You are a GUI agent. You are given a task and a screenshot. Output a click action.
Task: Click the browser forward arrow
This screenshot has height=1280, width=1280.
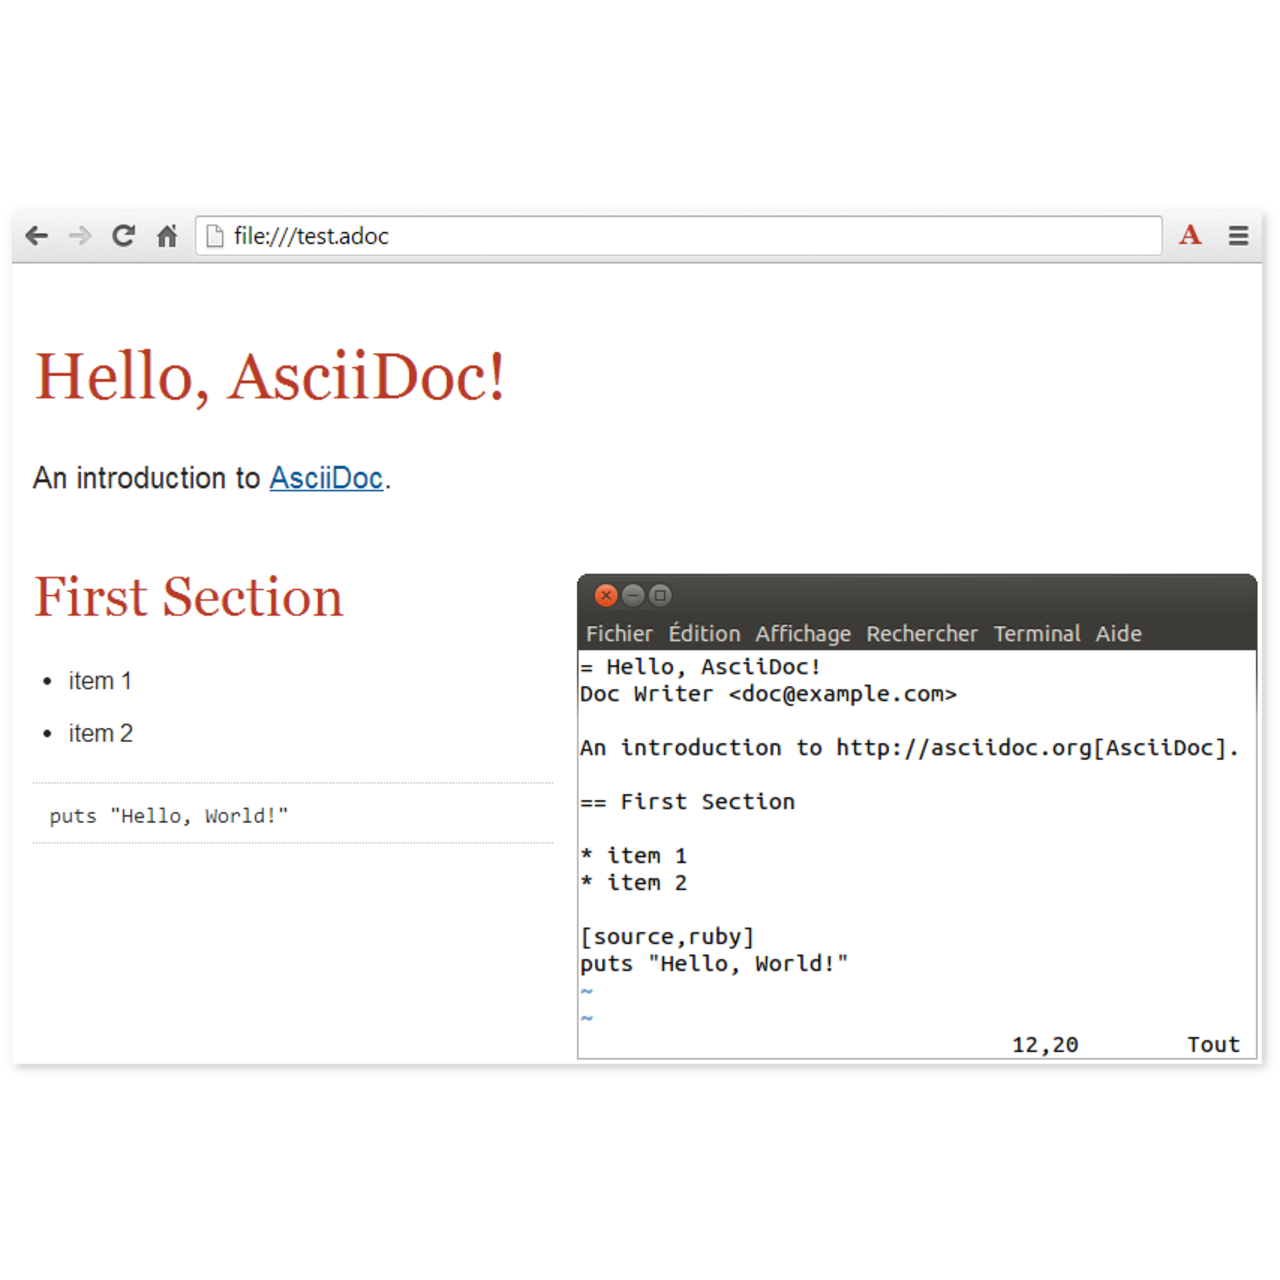pos(80,236)
